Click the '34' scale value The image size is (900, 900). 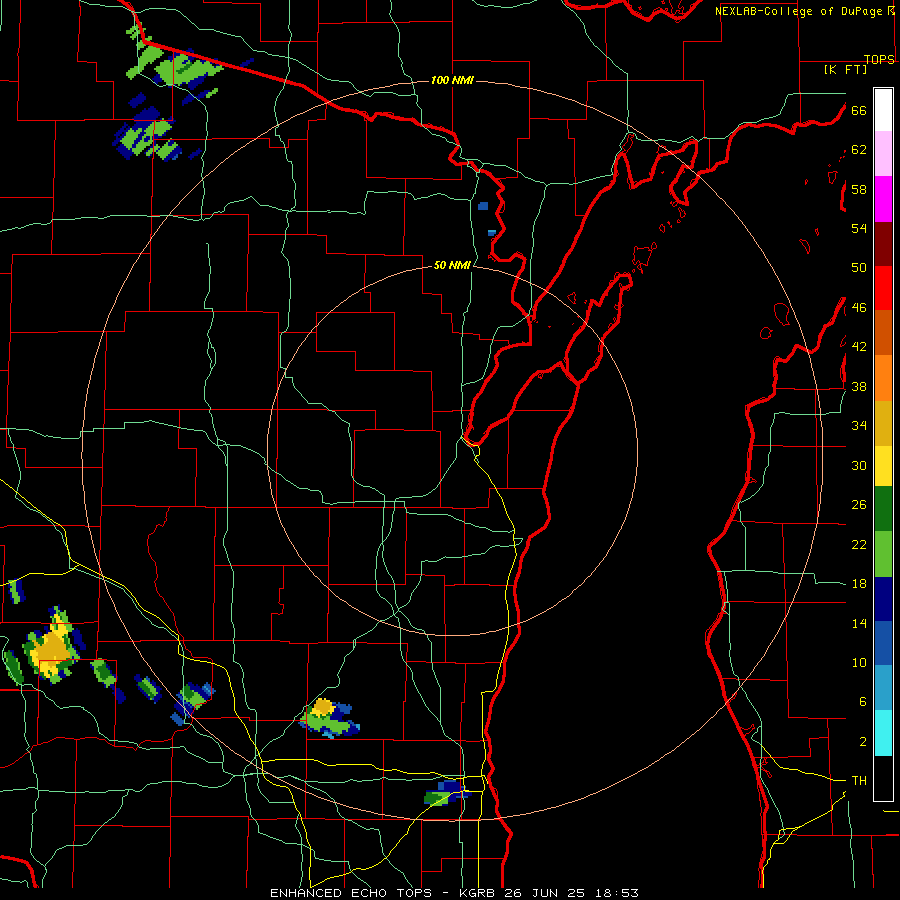859,426
